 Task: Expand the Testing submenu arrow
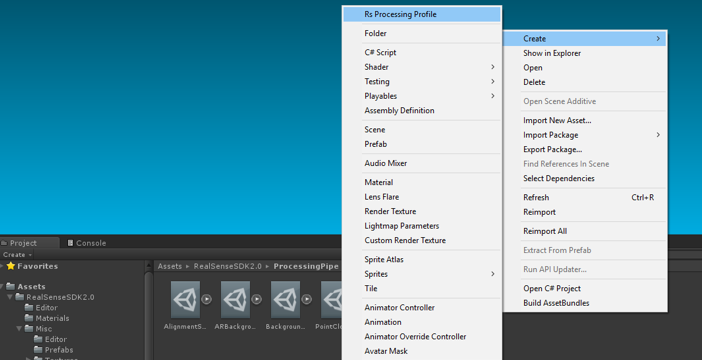pos(492,81)
